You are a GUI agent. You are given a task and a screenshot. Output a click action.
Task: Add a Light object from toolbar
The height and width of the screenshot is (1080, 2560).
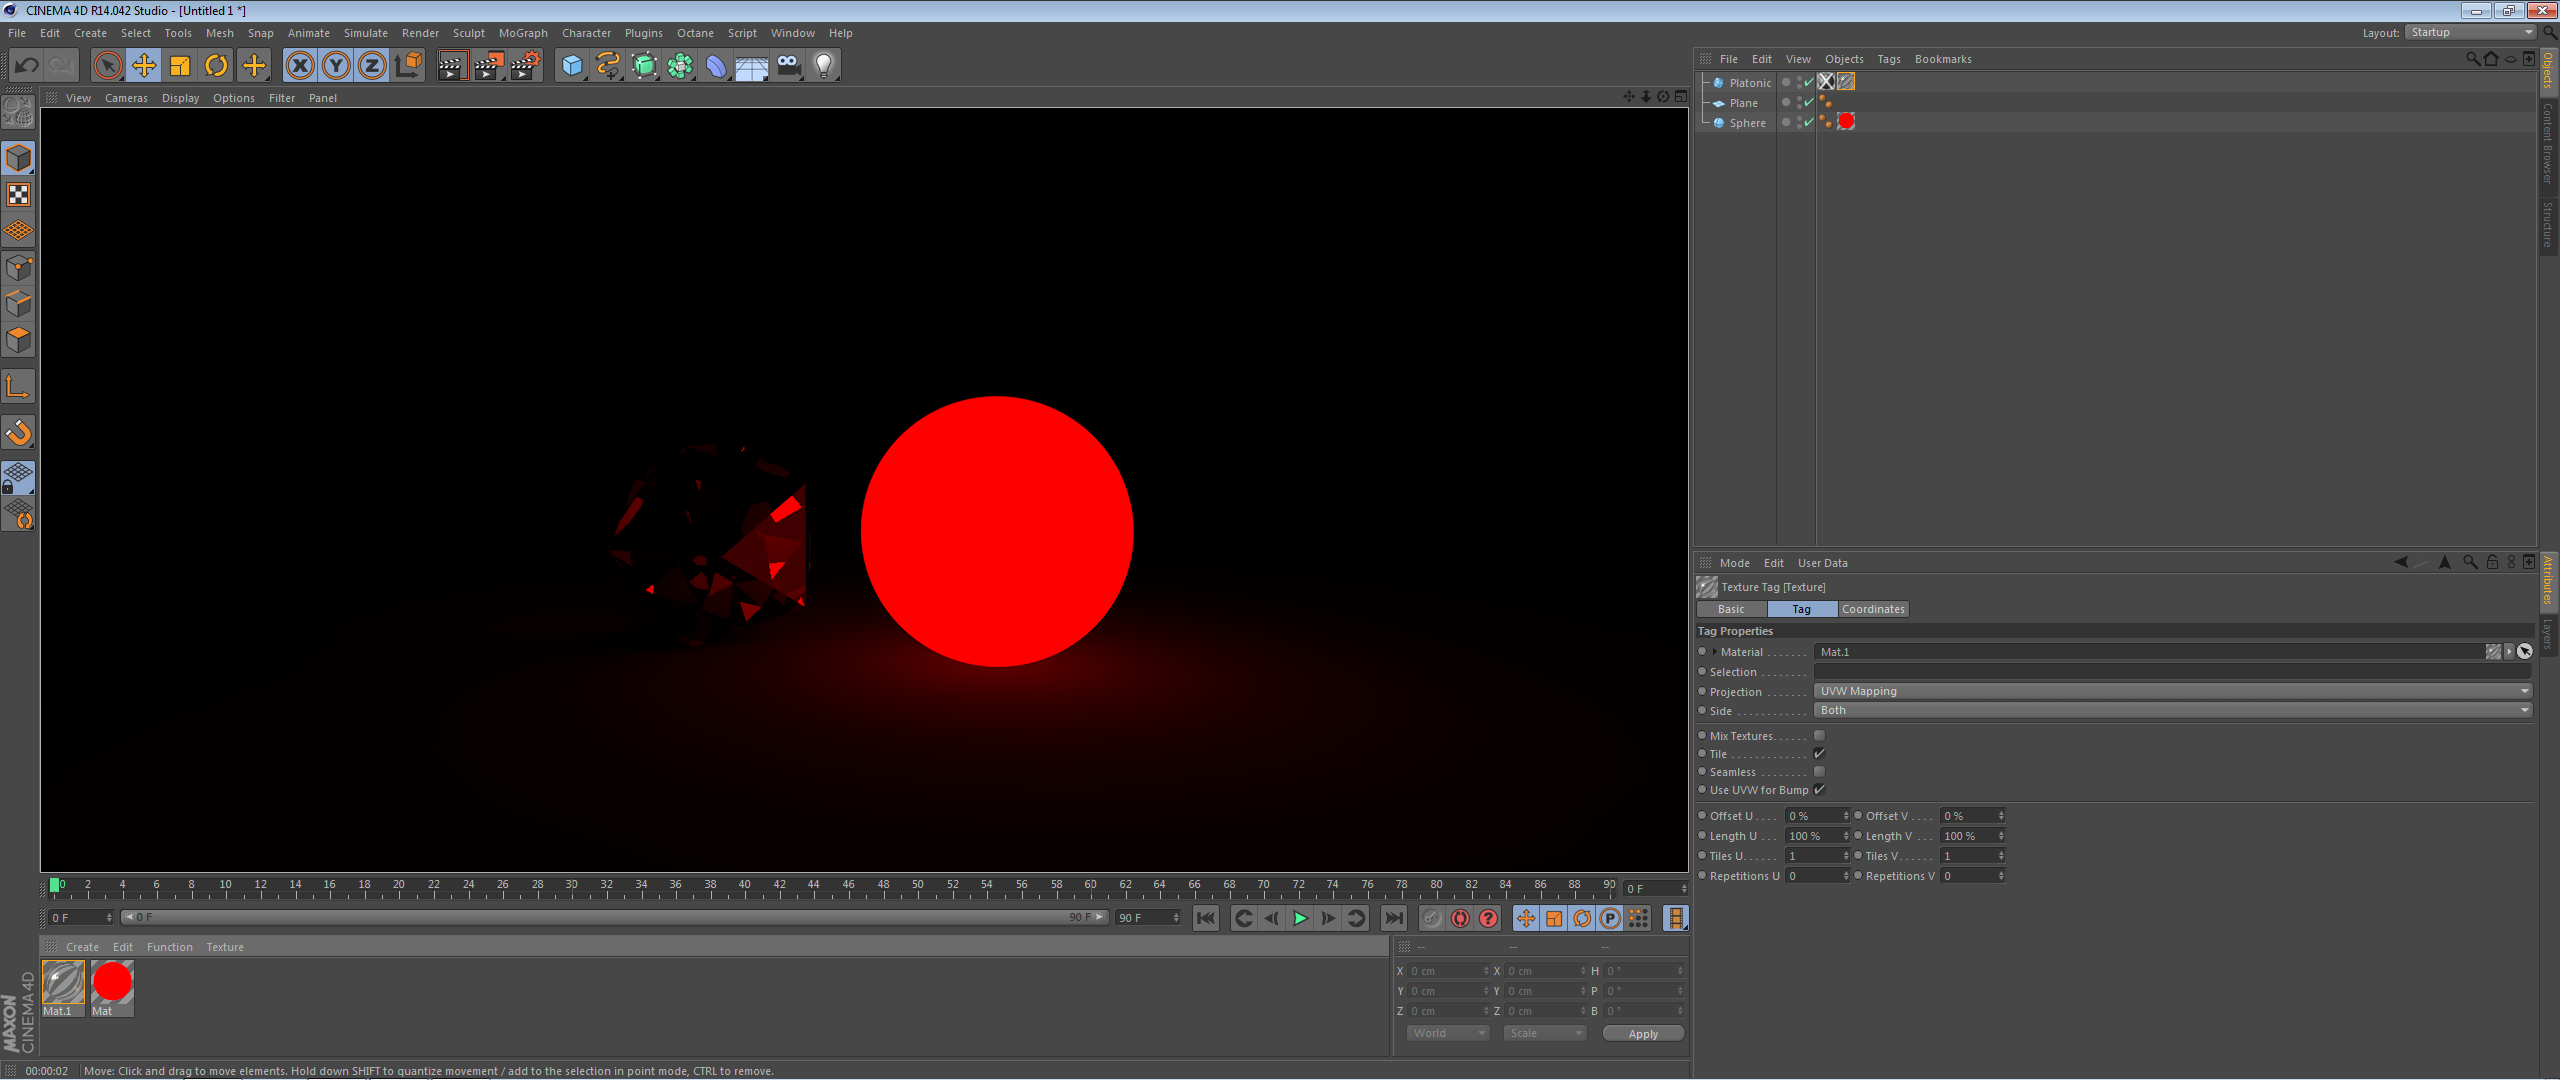pyautogui.click(x=823, y=66)
